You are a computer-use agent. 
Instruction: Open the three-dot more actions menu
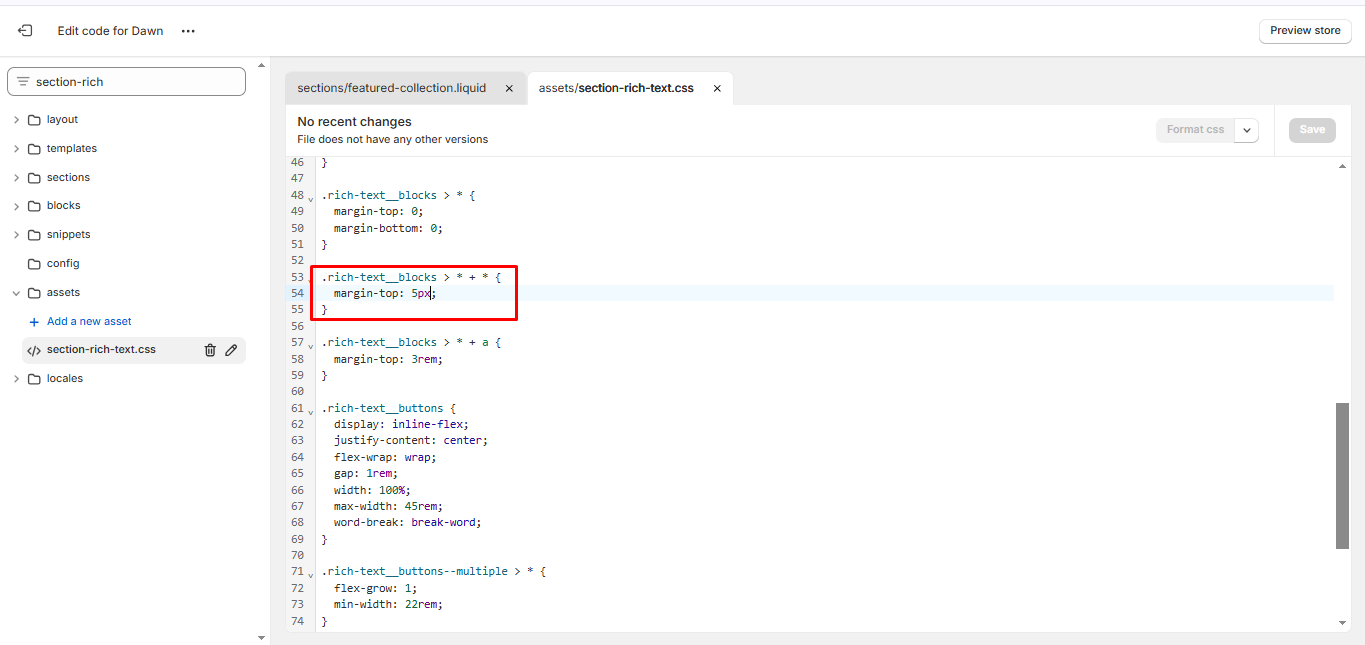click(188, 31)
